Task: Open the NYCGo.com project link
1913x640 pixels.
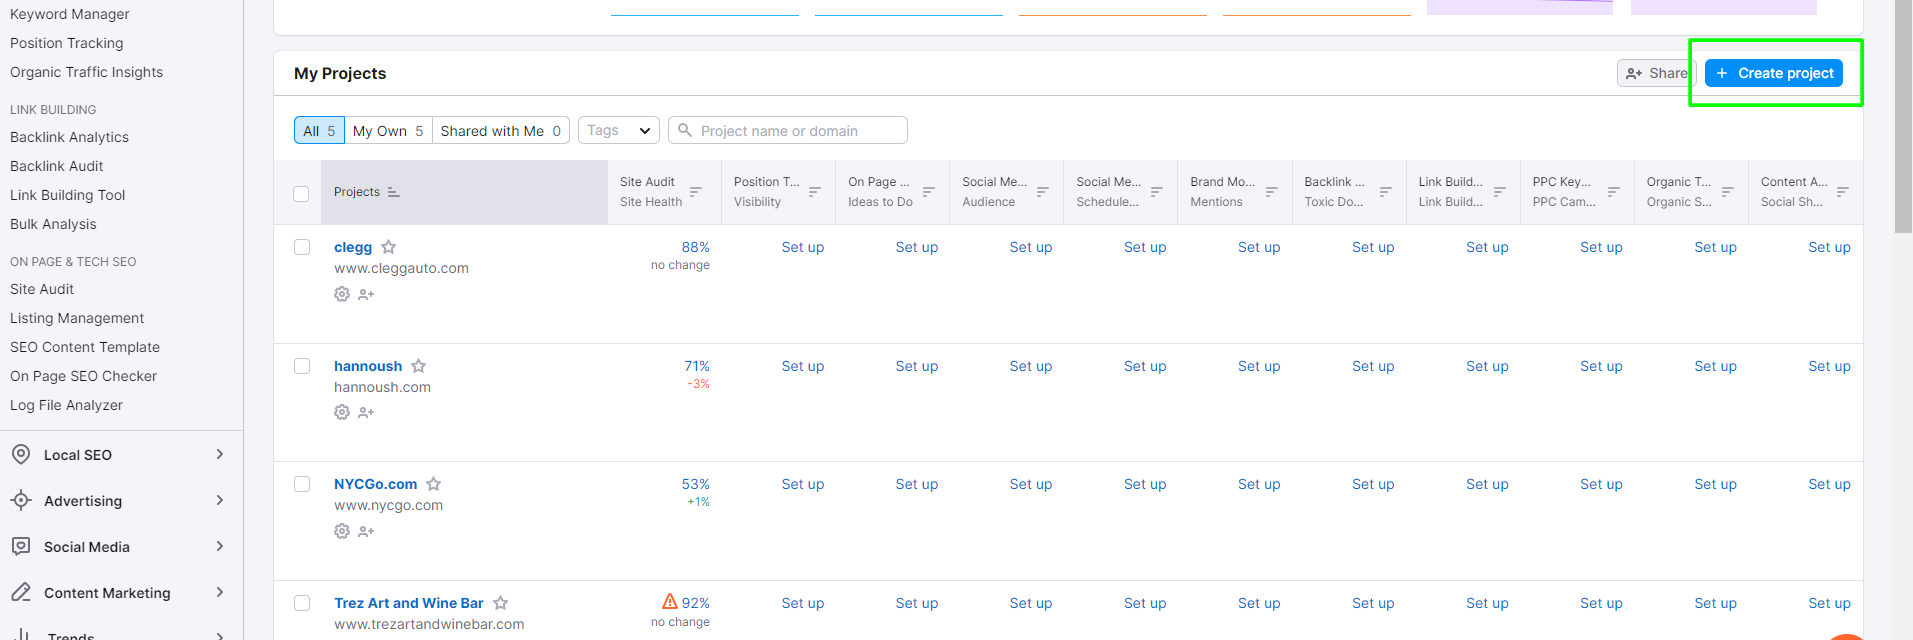Action: pyautogui.click(x=375, y=484)
